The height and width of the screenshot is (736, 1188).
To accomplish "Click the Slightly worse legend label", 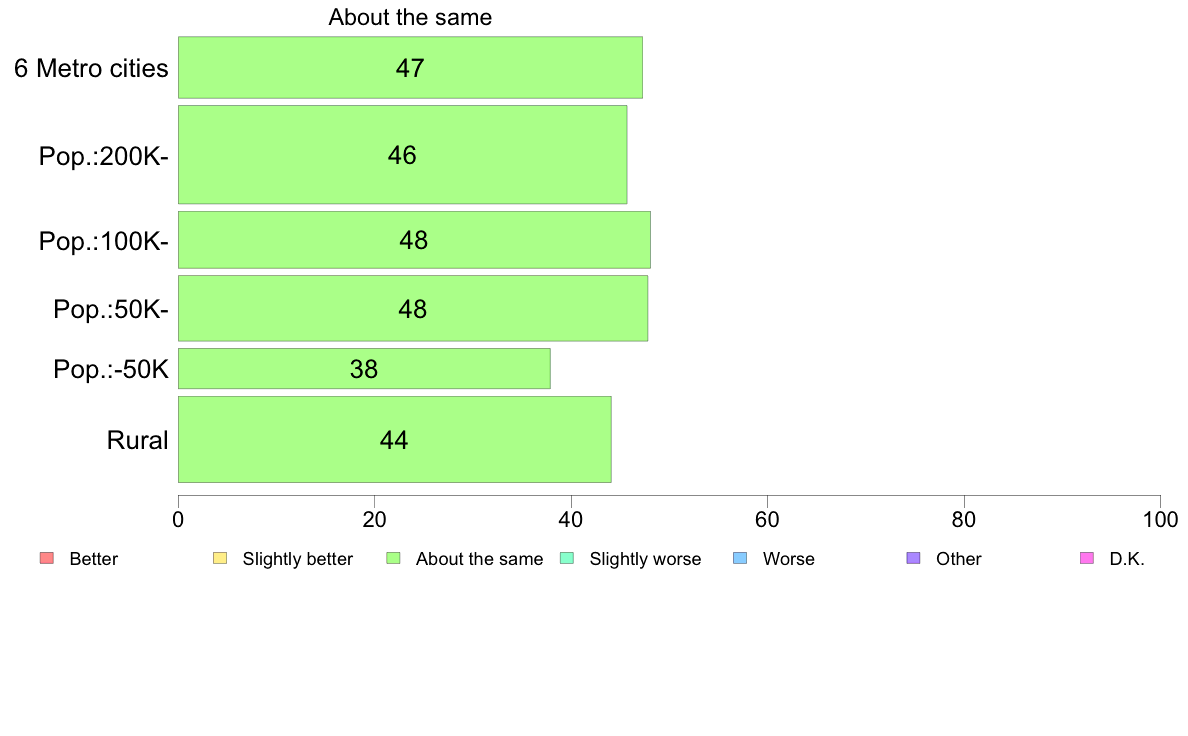I will point(646,559).
